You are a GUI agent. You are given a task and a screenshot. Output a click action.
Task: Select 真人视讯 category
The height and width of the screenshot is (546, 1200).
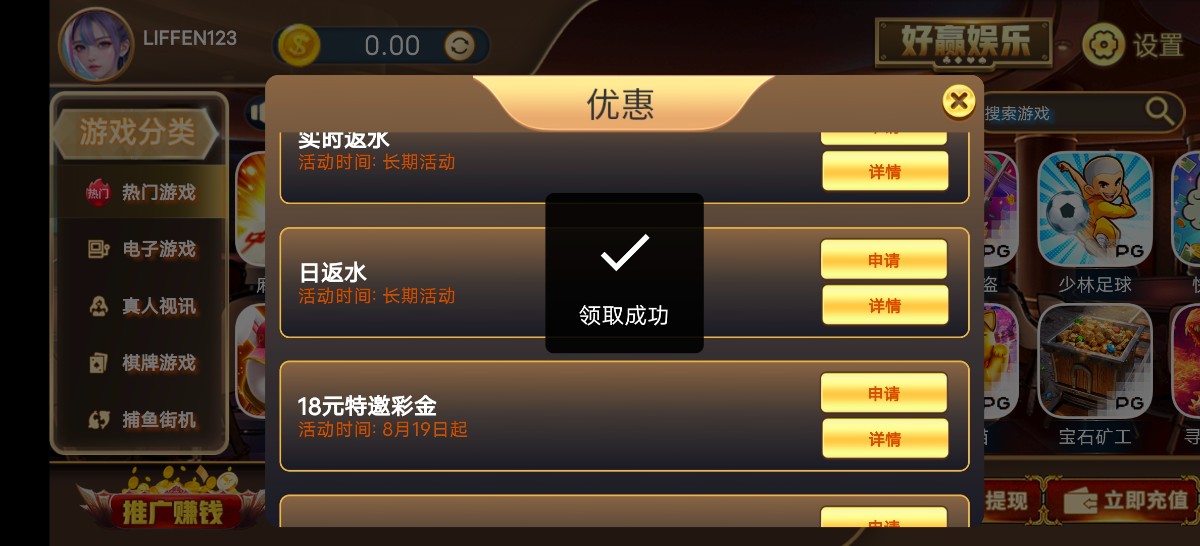click(x=141, y=306)
